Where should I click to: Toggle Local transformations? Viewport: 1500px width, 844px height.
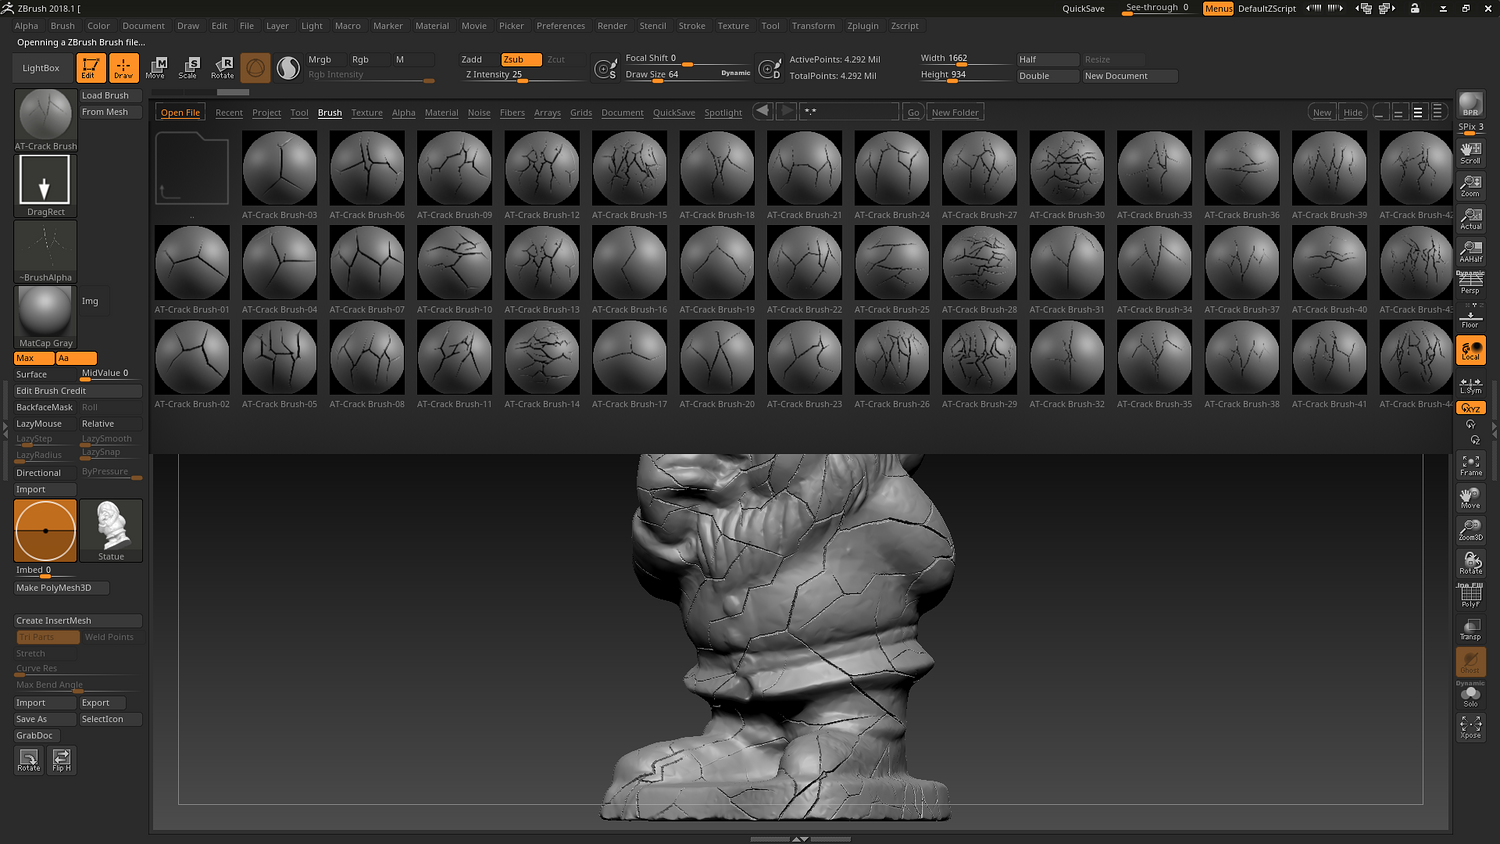(1470, 350)
